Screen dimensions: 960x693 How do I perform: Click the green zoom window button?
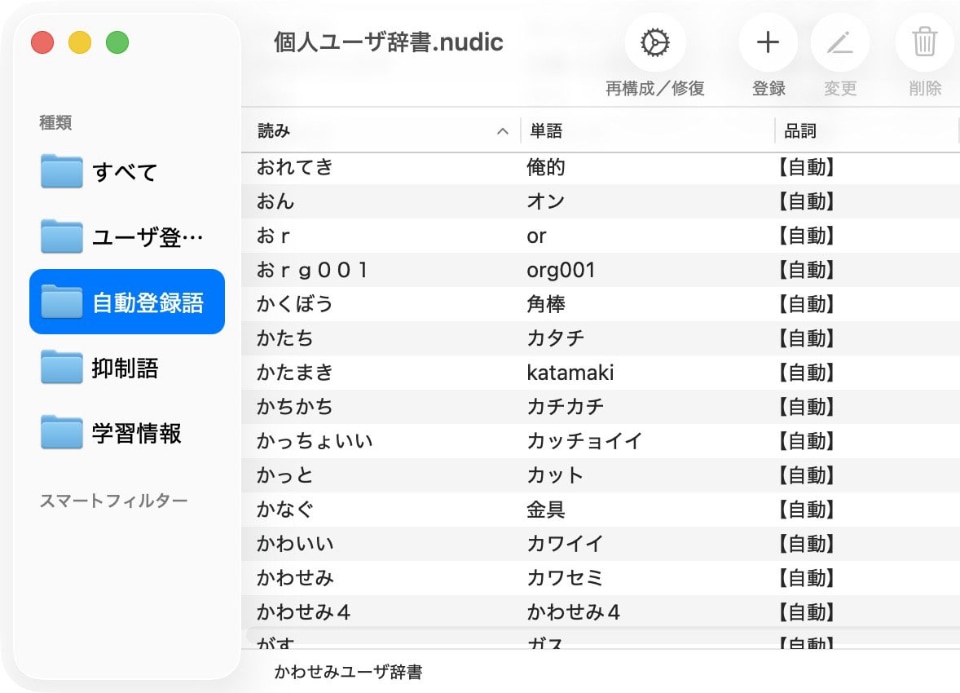pos(117,43)
